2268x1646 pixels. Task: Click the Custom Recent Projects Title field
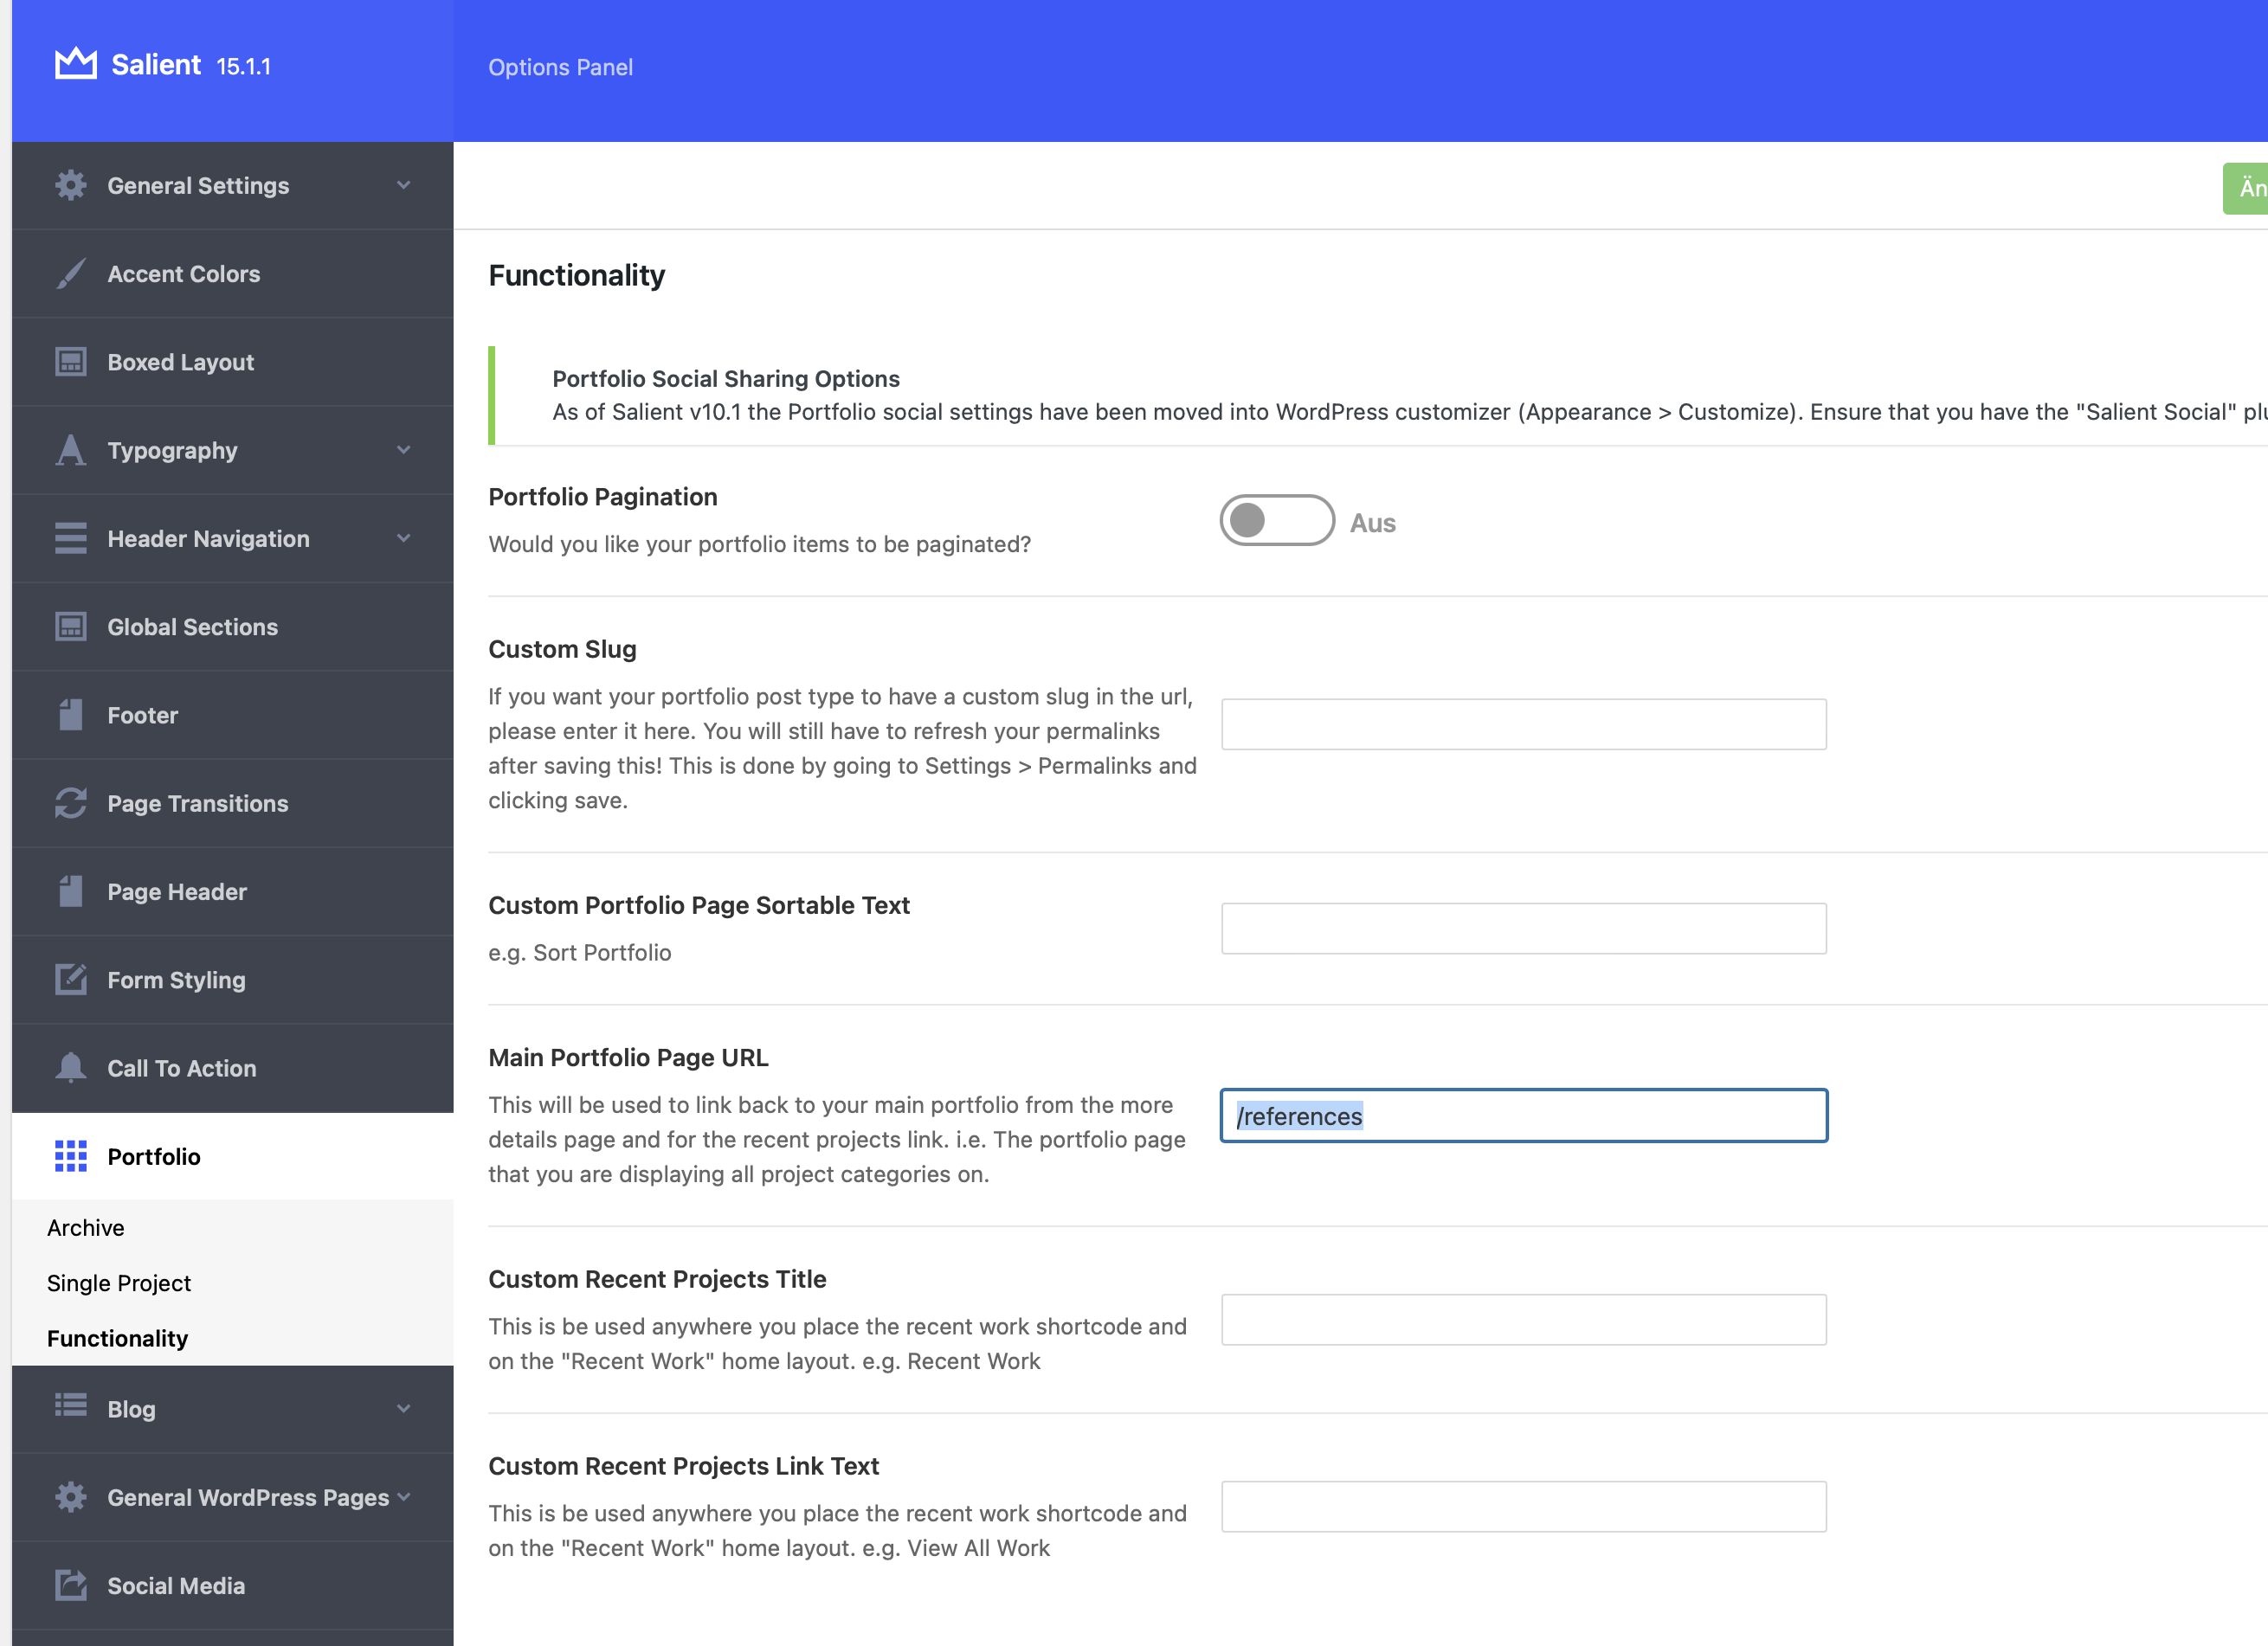click(x=1523, y=1319)
